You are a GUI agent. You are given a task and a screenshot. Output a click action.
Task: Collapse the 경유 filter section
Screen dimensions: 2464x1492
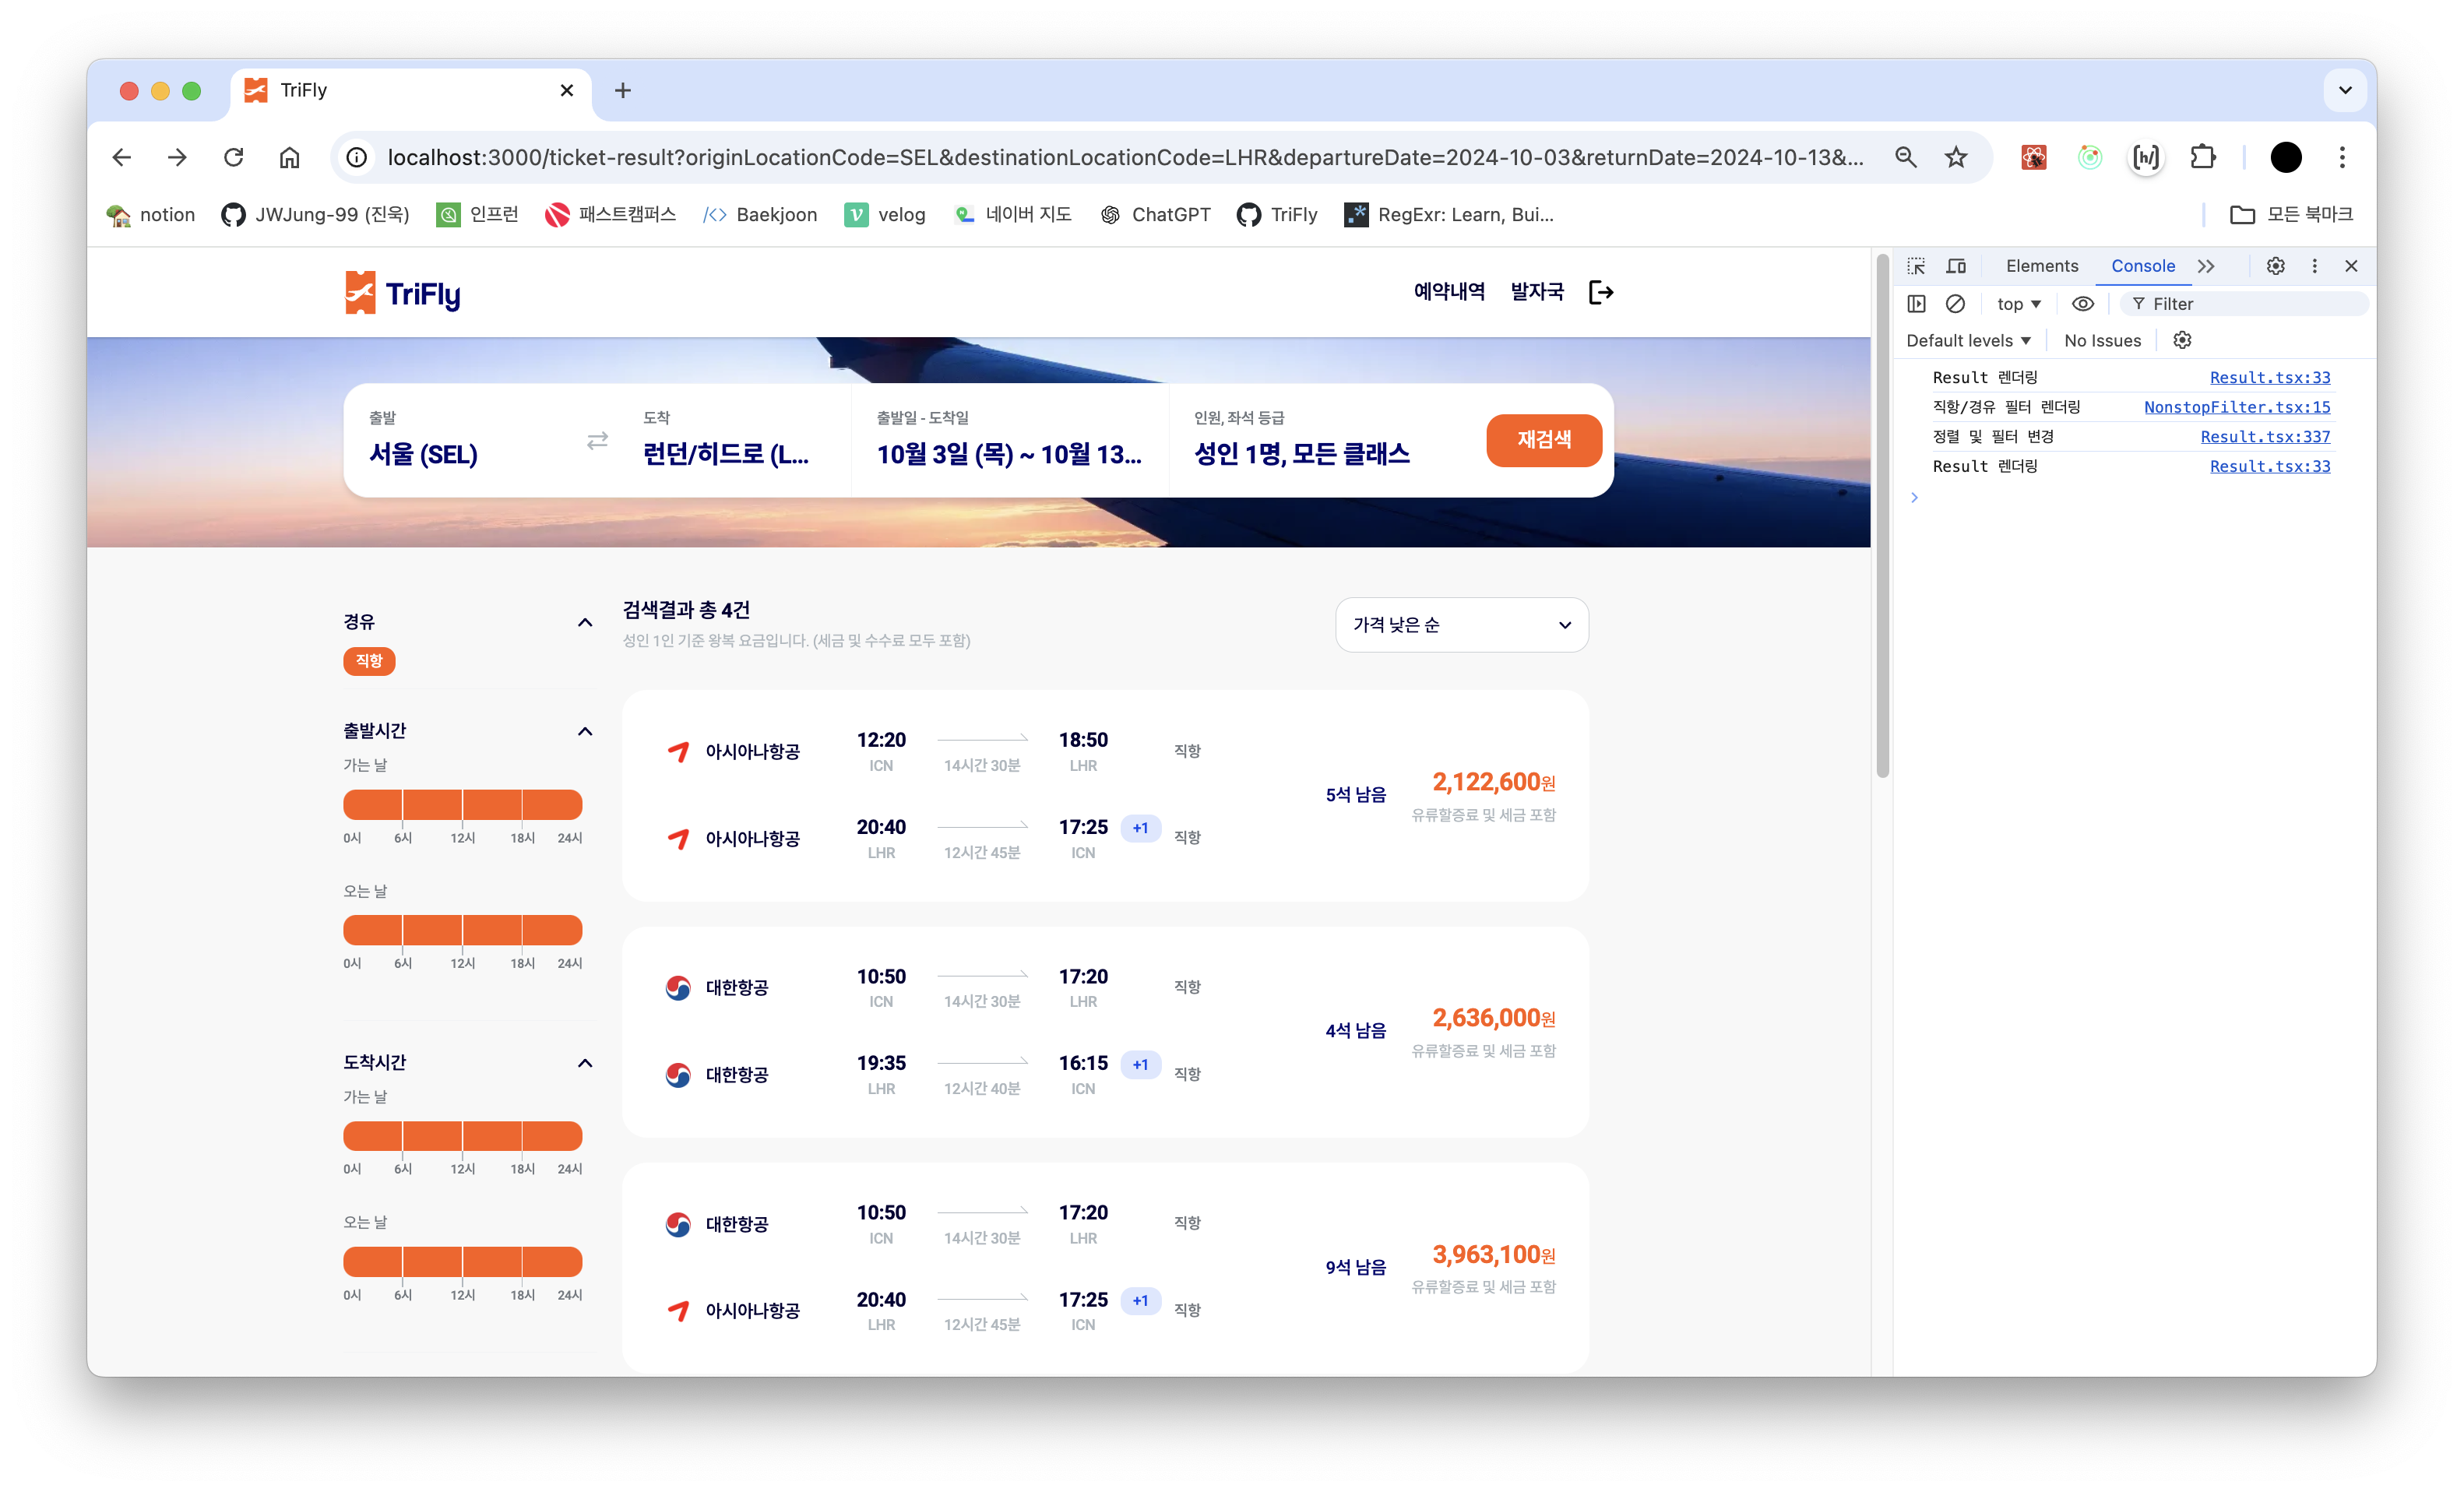585,622
